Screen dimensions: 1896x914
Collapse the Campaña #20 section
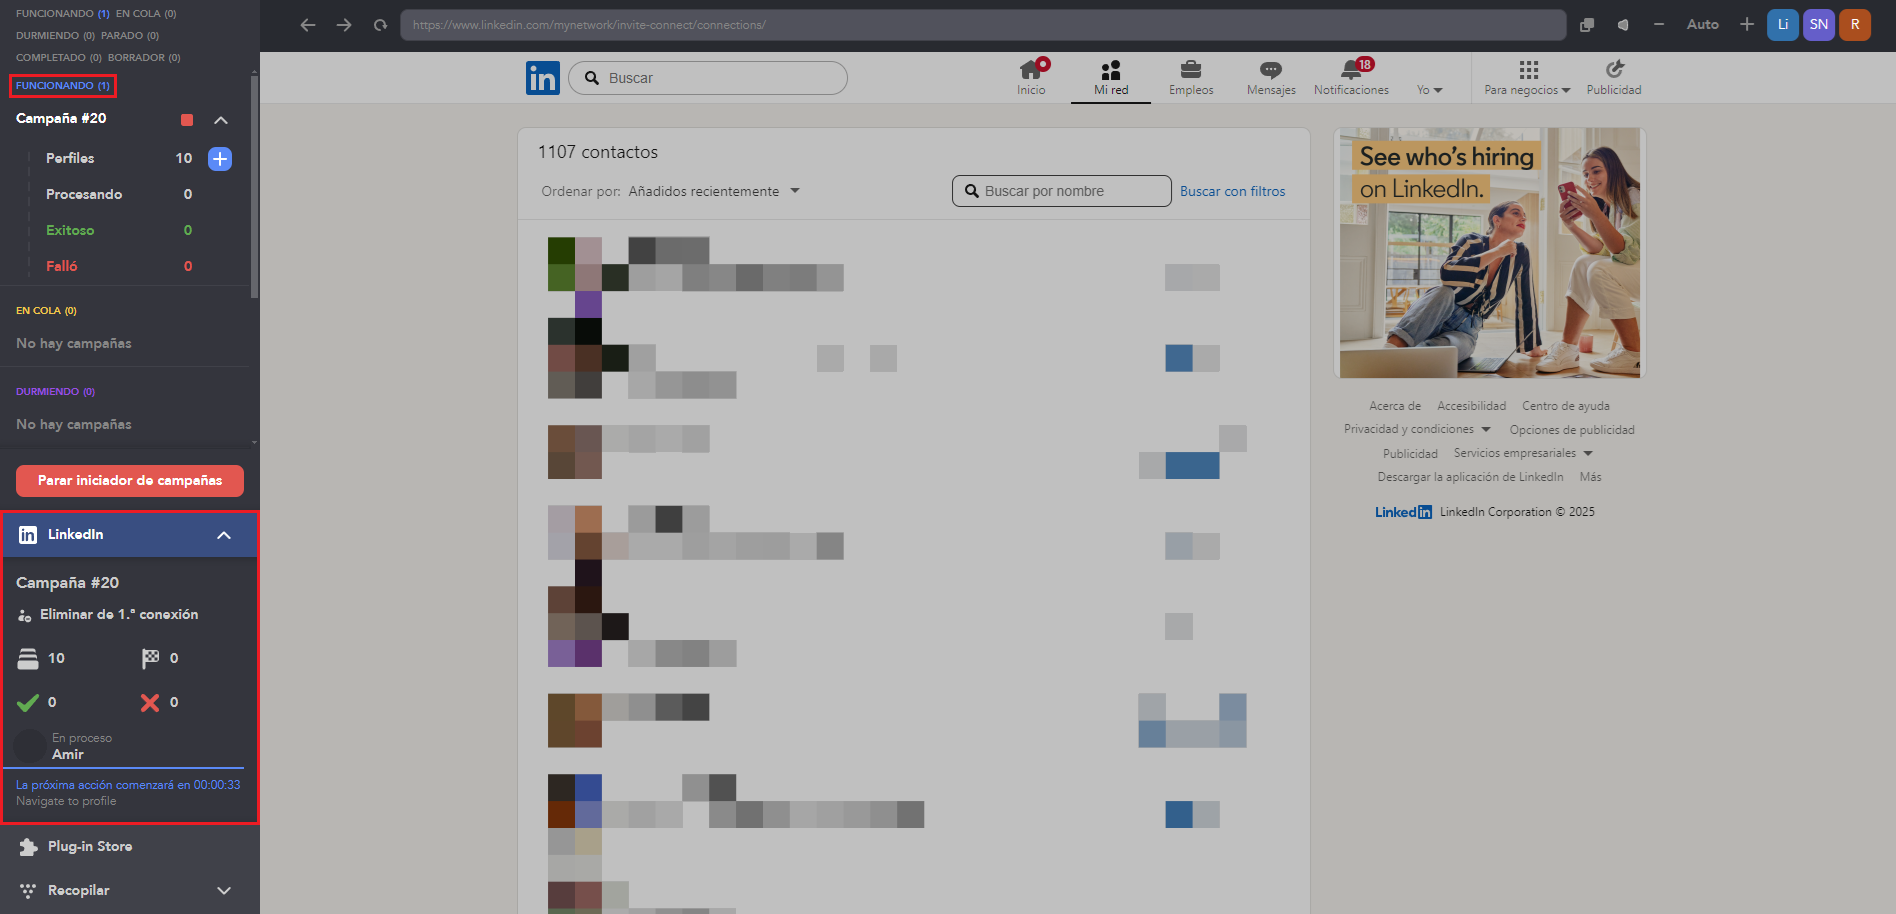(221, 120)
